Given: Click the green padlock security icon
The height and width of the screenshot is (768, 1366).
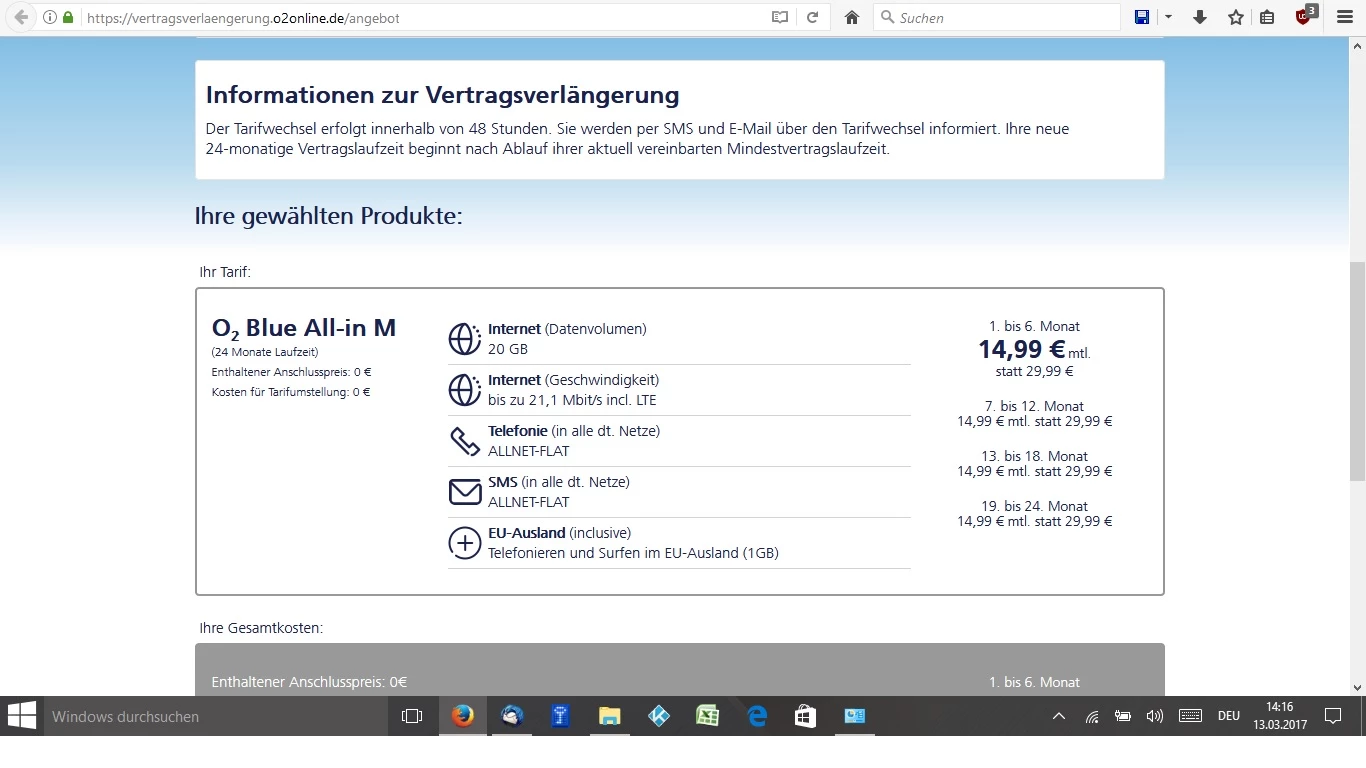Looking at the screenshot, I should [68, 17].
